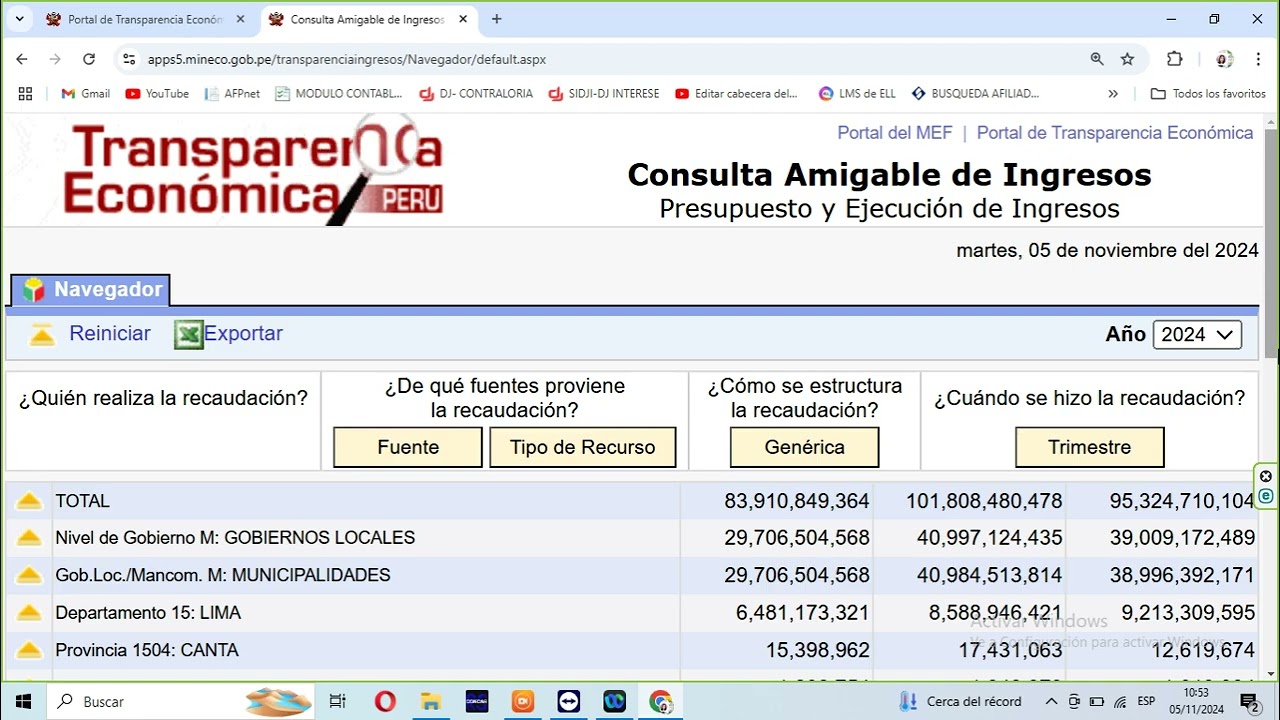Bookmark this page with the star icon

1127,59
